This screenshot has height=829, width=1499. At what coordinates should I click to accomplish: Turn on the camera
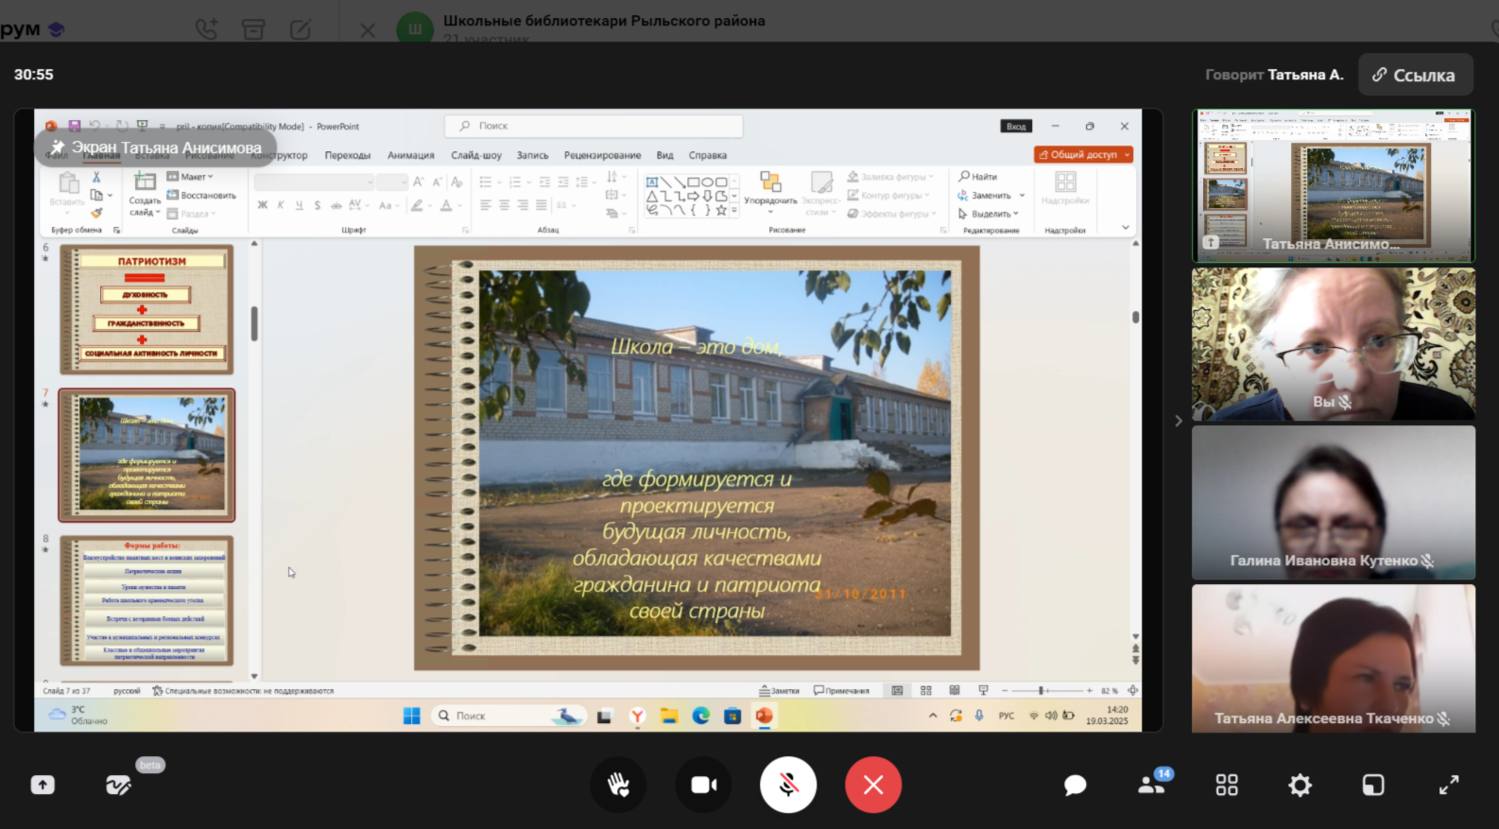point(704,785)
